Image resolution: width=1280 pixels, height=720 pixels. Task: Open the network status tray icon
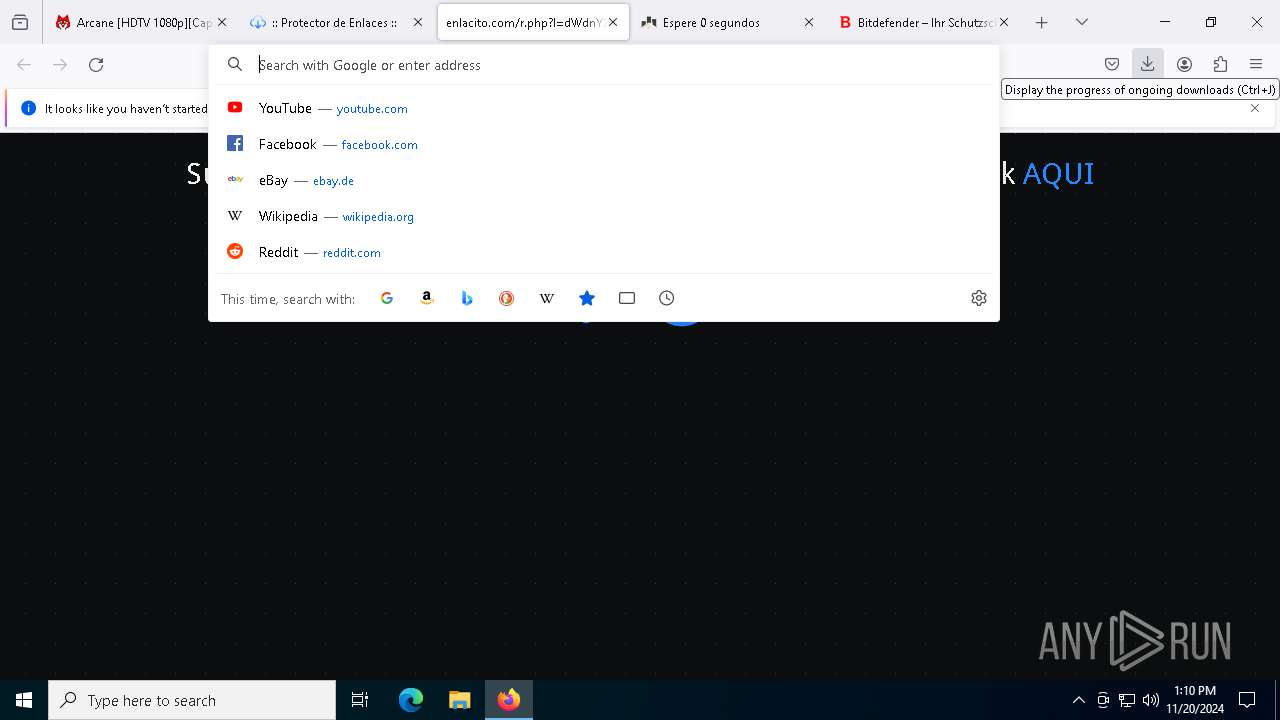click(1127, 700)
